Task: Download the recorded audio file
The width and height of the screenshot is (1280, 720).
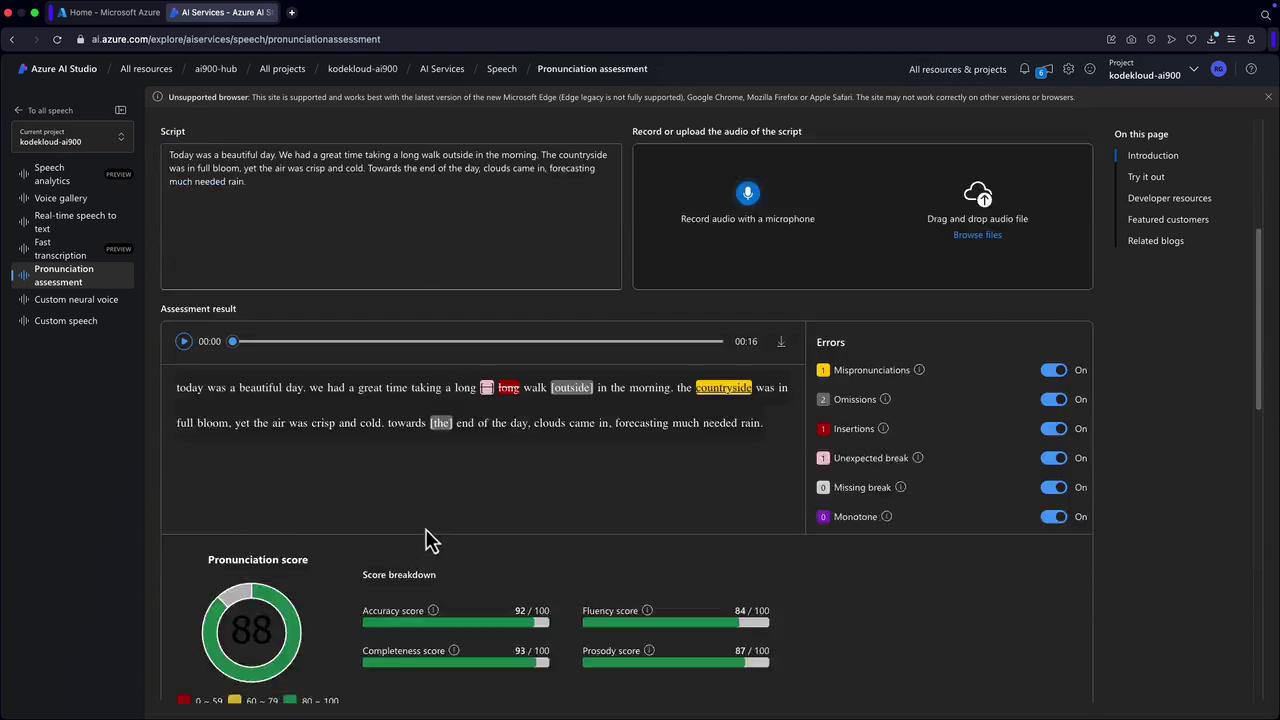Action: click(x=781, y=342)
